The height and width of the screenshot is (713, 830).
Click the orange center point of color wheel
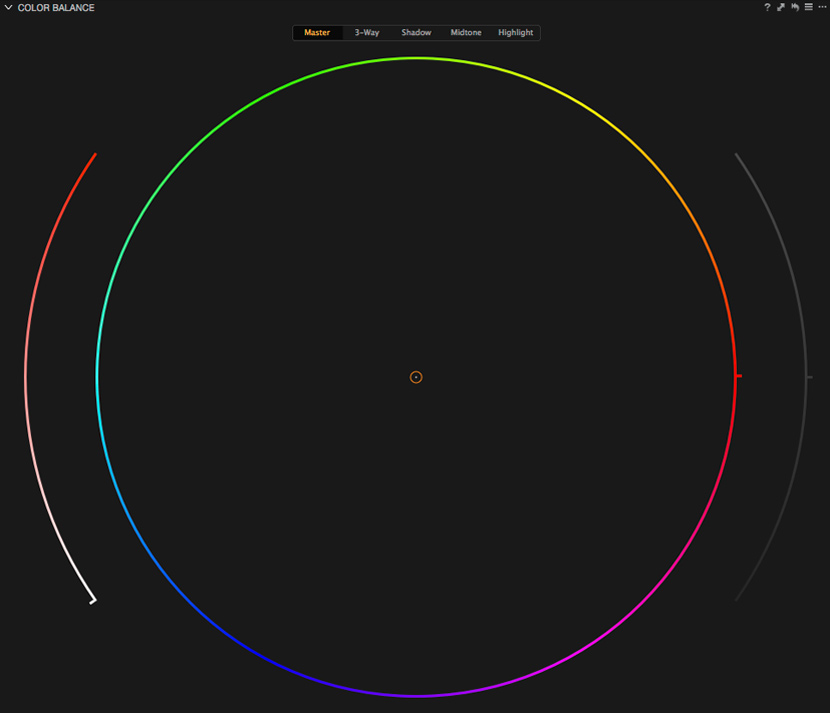[x=416, y=377]
